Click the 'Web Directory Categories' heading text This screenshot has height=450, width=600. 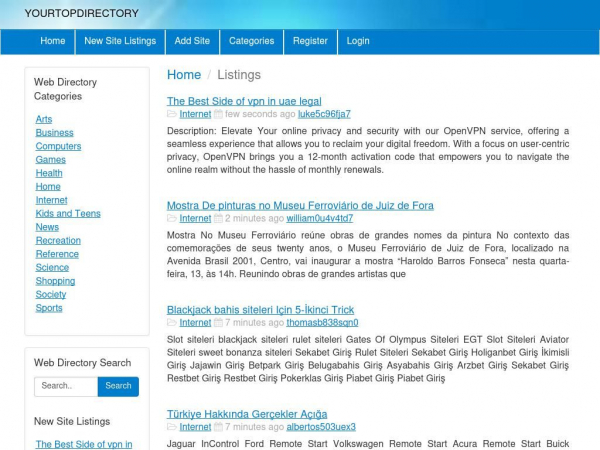65,89
